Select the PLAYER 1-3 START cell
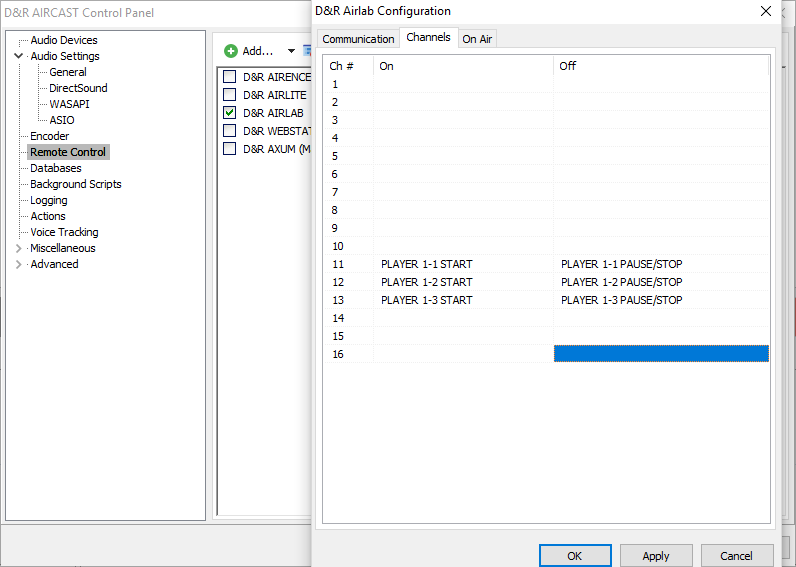796x567 pixels. [463, 300]
